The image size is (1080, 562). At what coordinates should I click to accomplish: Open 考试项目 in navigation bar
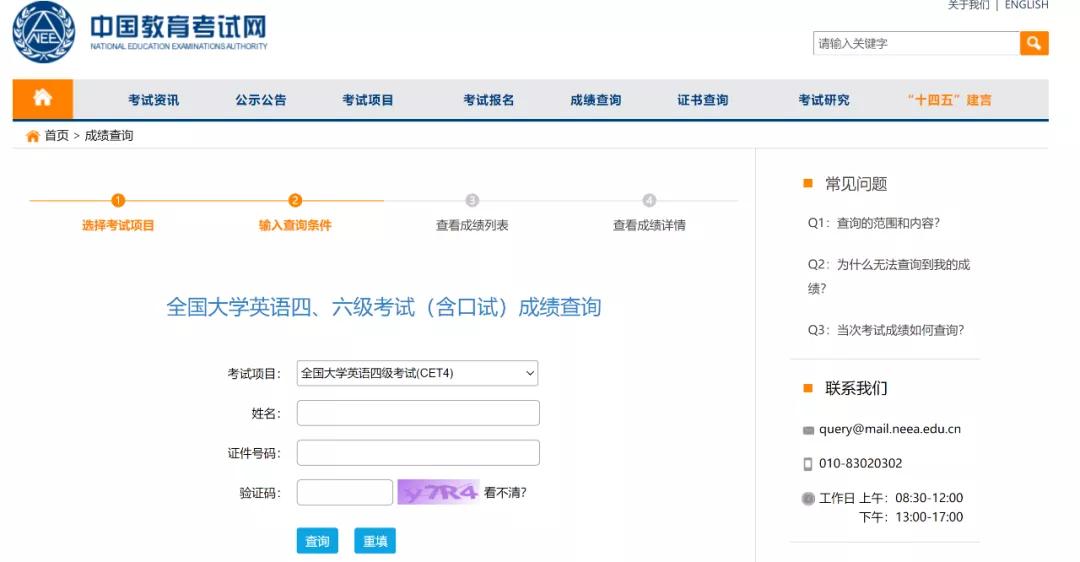coord(368,100)
